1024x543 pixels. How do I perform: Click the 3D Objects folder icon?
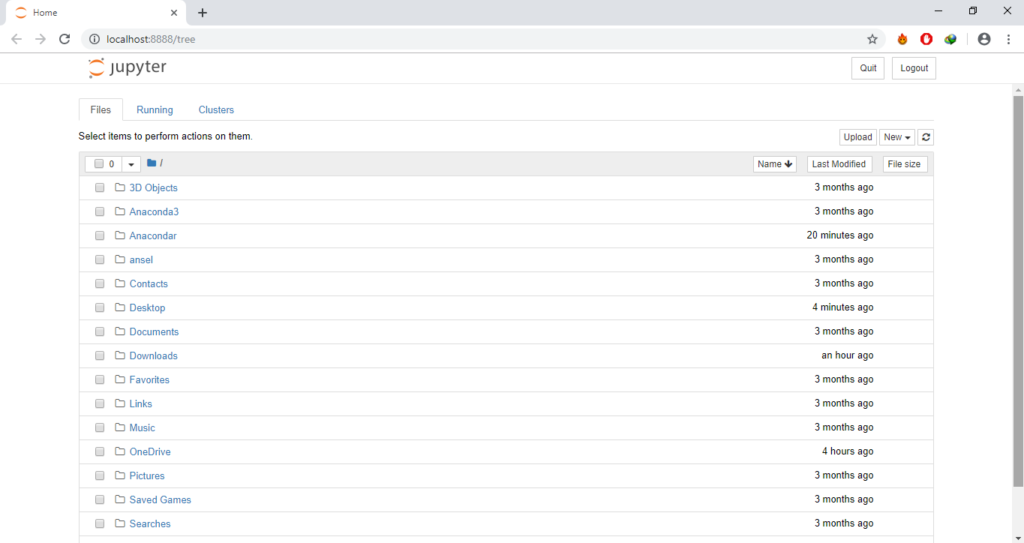120,187
